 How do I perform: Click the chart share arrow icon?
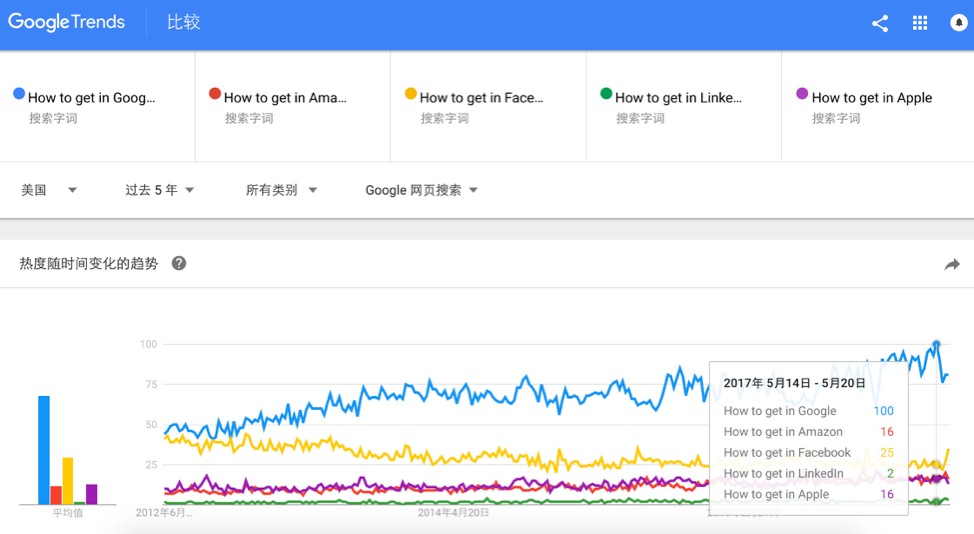951,264
